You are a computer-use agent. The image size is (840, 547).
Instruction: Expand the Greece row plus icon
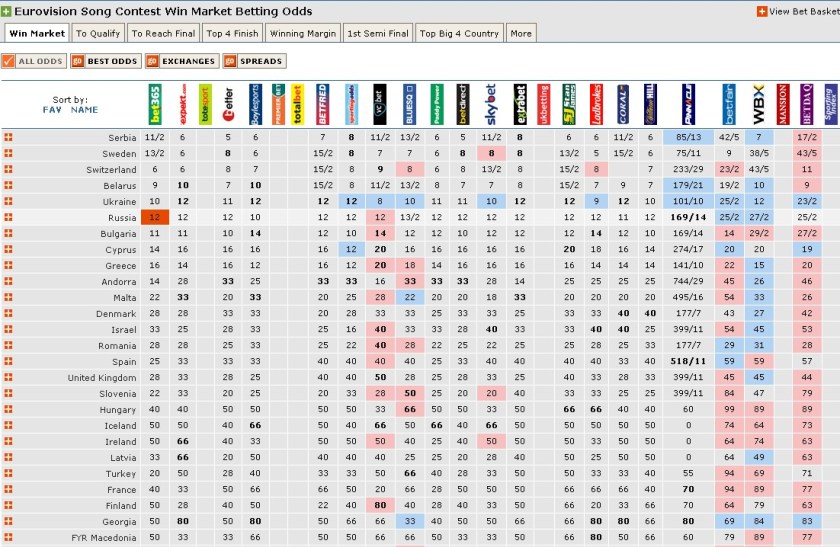tap(8, 265)
